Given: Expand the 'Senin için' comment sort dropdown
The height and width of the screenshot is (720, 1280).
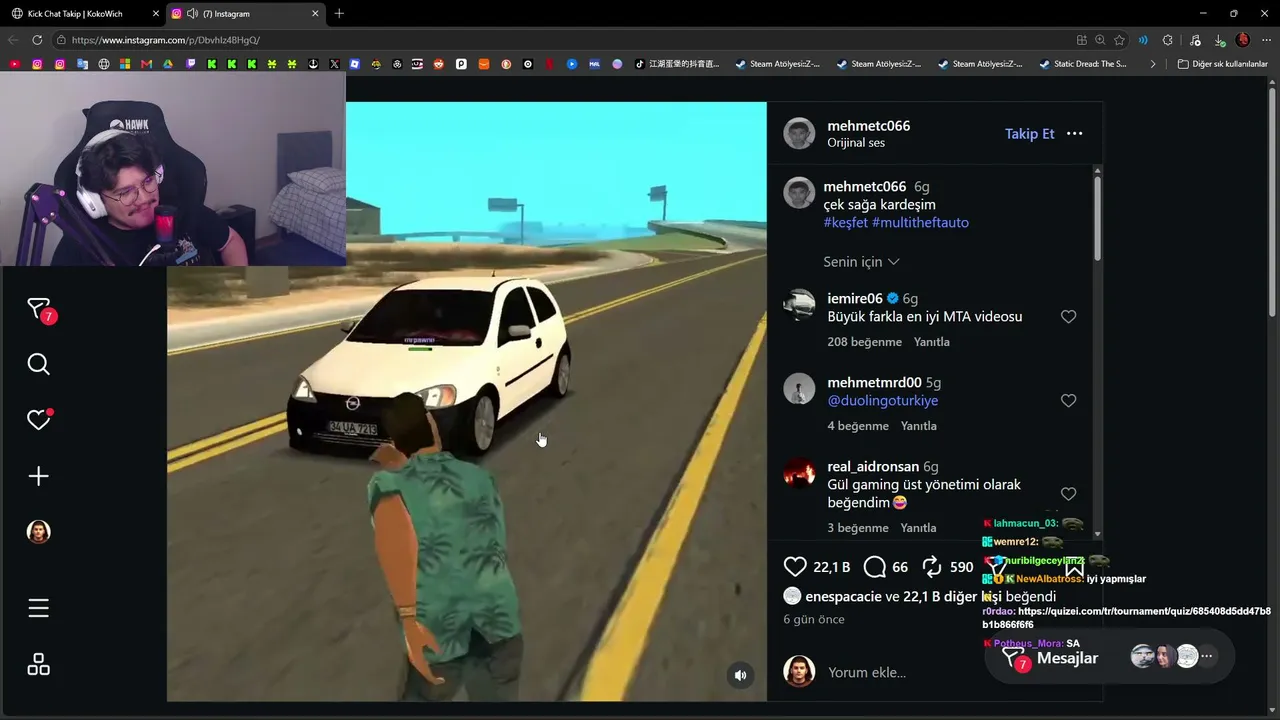Looking at the screenshot, I should click(x=861, y=262).
